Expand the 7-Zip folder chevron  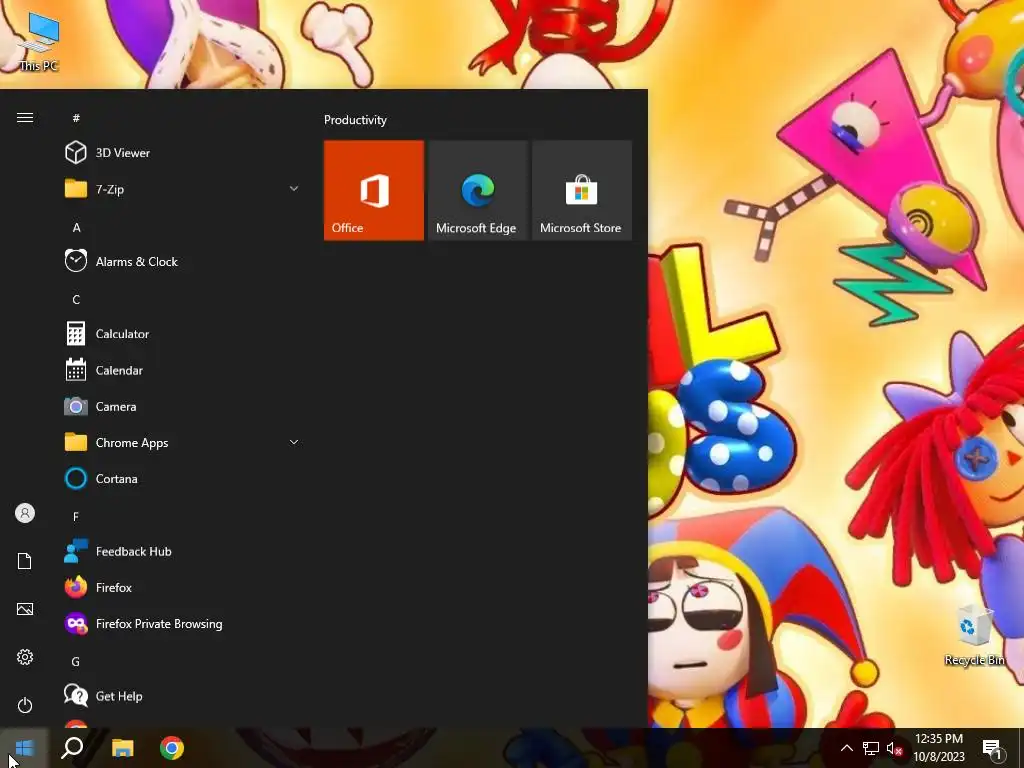[x=294, y=189]
